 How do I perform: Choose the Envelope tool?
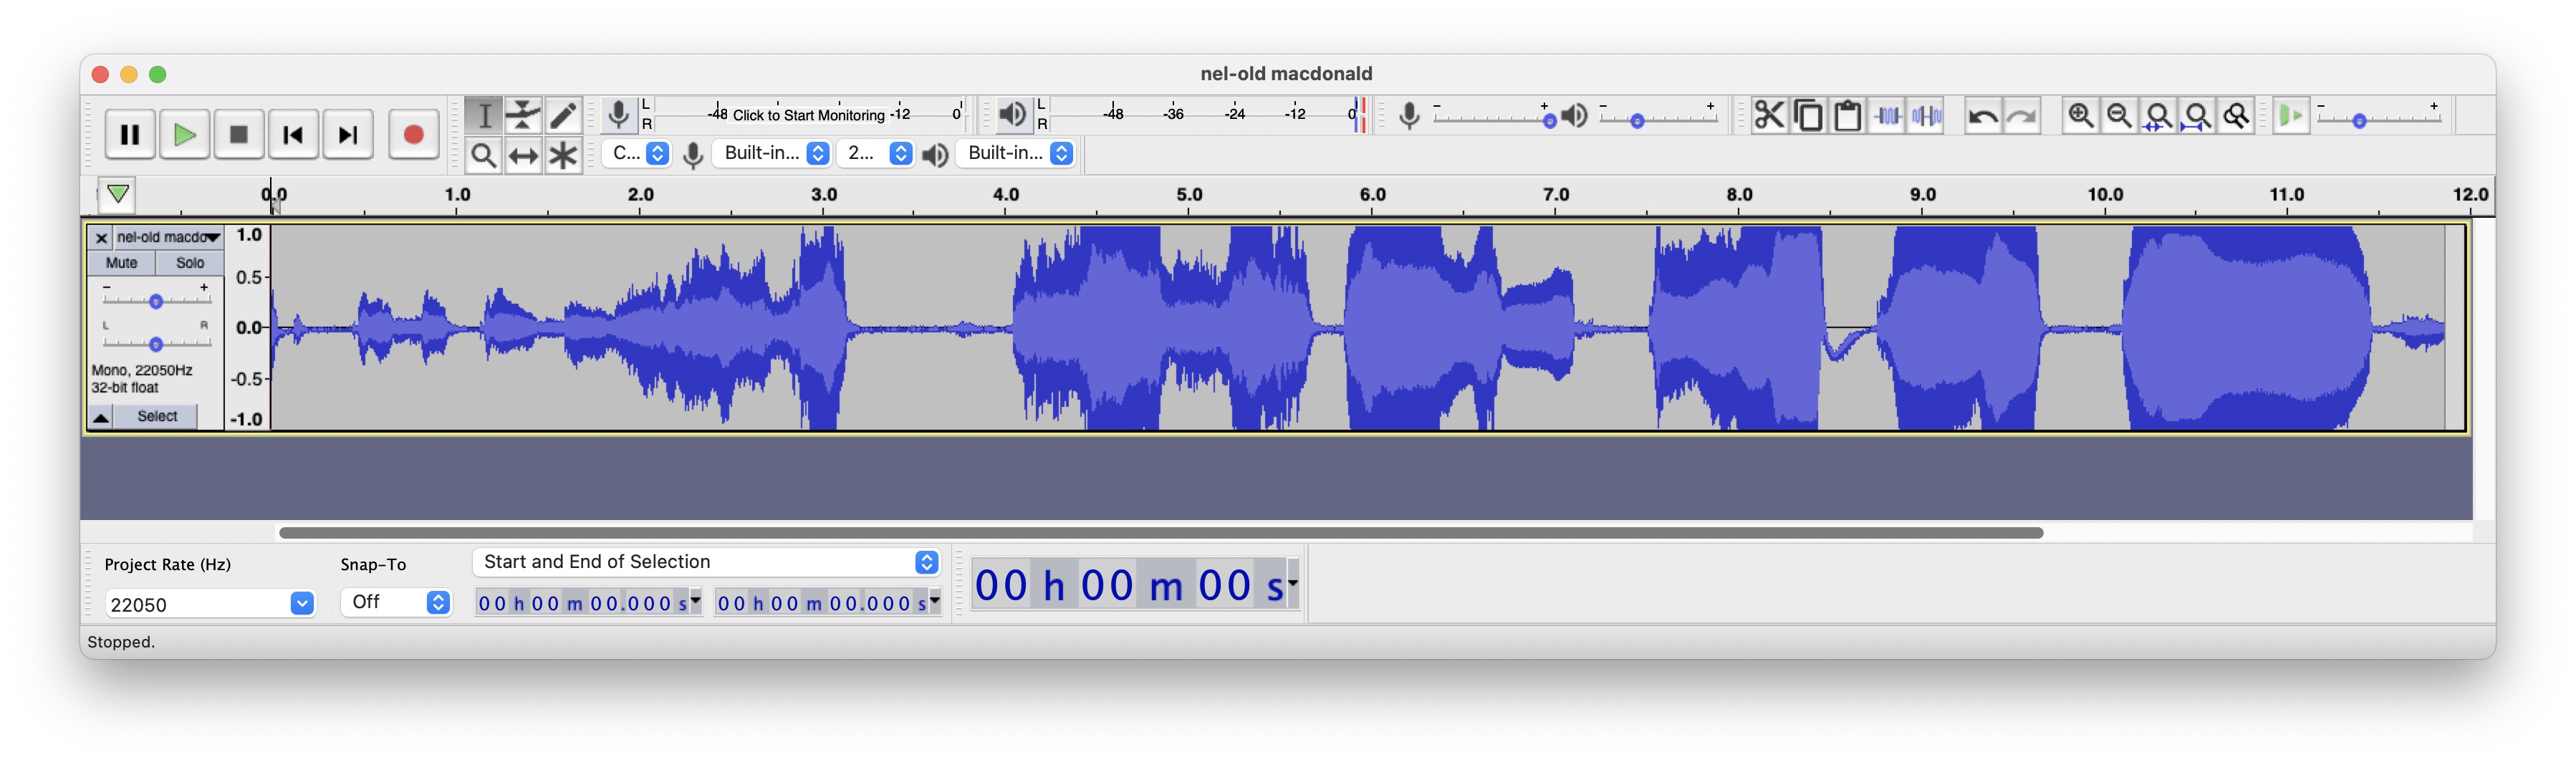(x=523, y=115)
